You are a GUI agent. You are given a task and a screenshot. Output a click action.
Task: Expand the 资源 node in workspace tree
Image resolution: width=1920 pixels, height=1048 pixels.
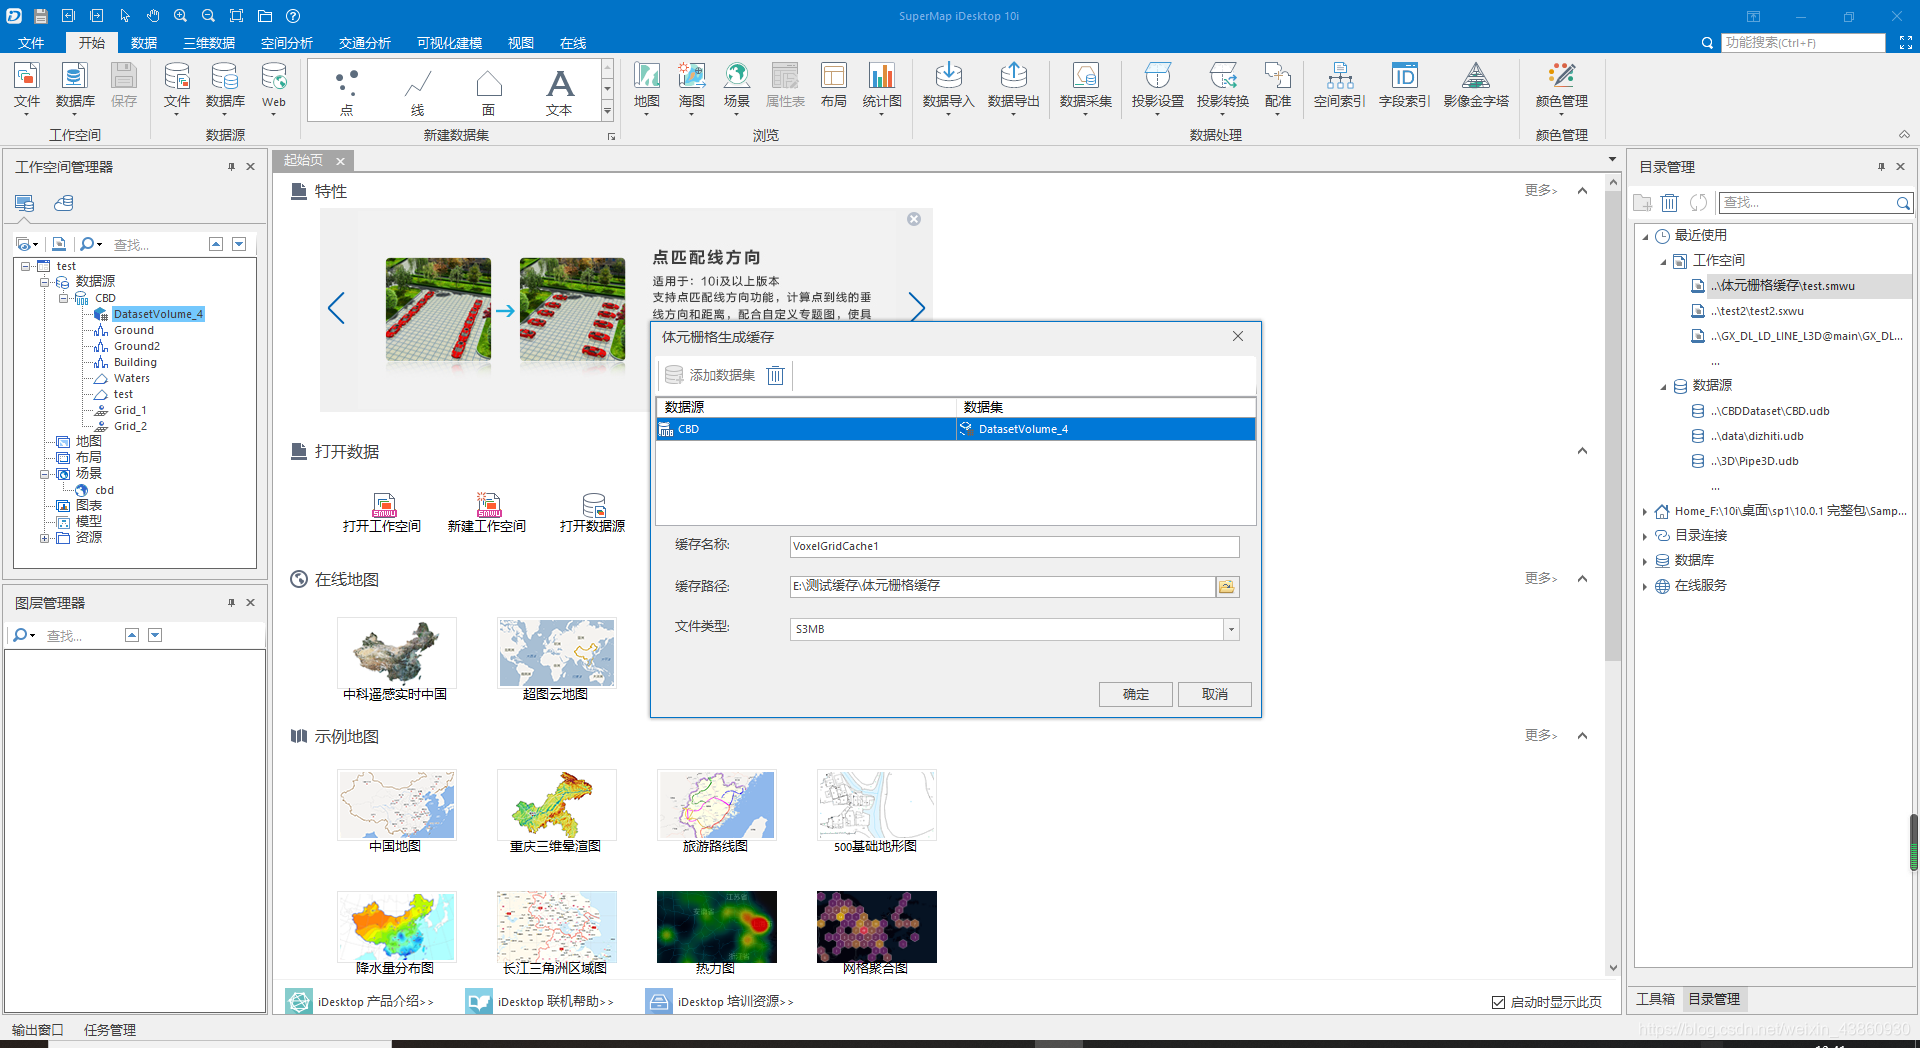(45, 538)
